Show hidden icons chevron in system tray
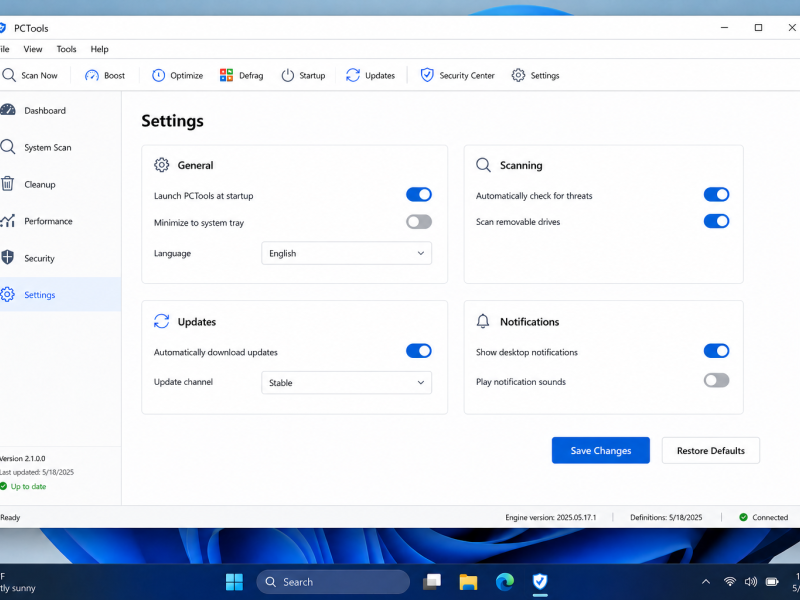Viewport: 800px width, 600px height. (x=706, y=582)
